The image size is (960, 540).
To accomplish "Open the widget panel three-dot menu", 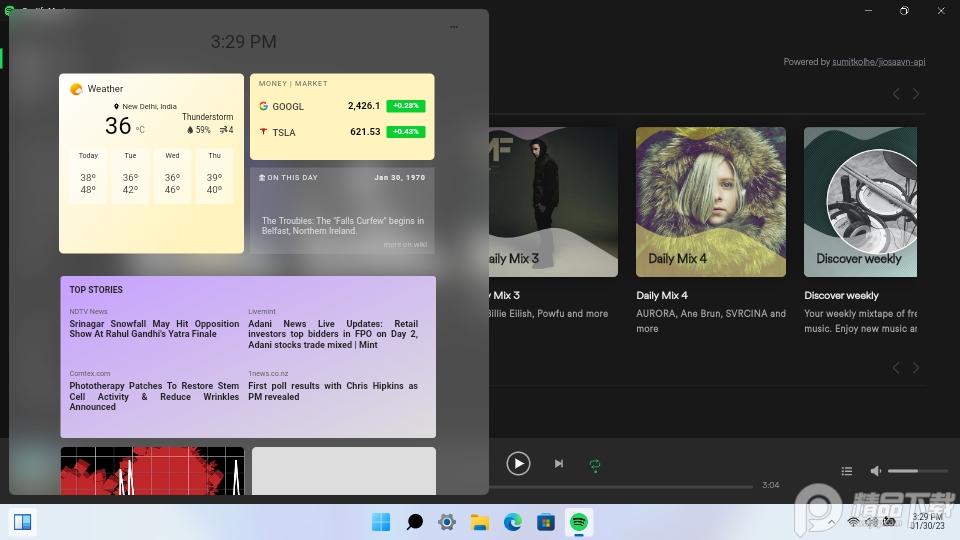I will click(x=454, y=27).
